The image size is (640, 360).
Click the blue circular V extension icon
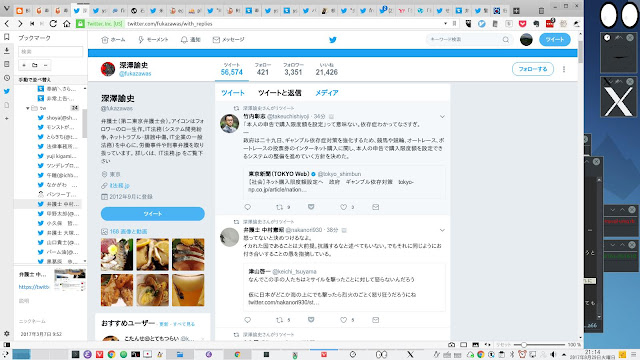coord(482,24)
